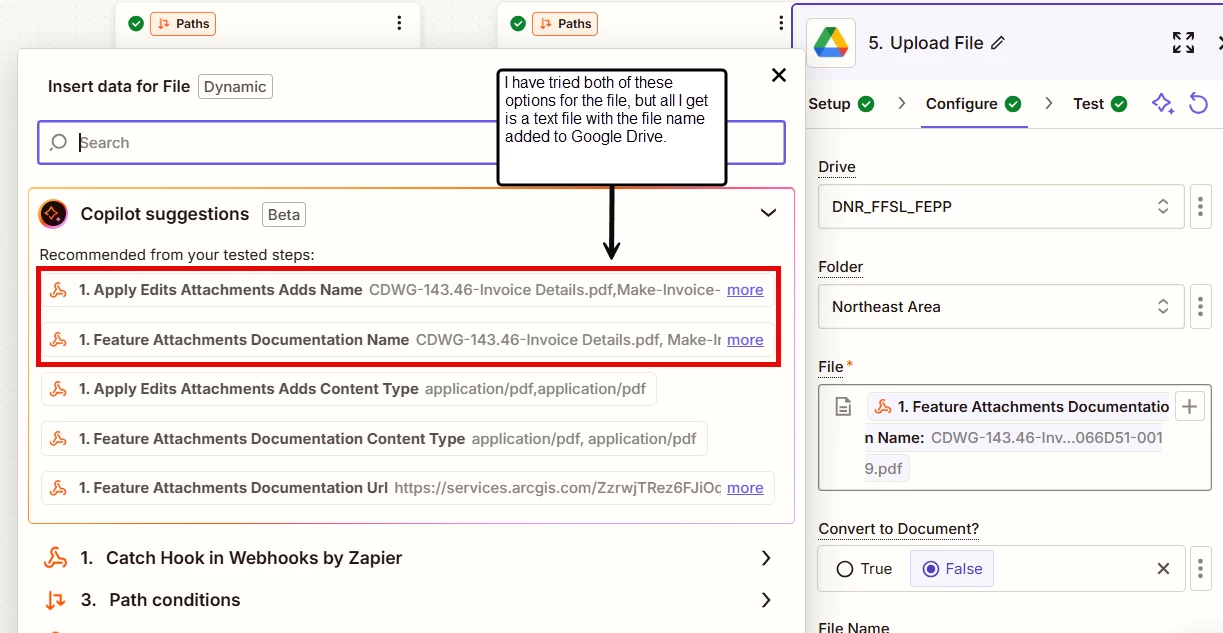Click the left Paths badge
Viewport: 1223px width, 633px height.
pyautogui.click(x=183, y=23)
